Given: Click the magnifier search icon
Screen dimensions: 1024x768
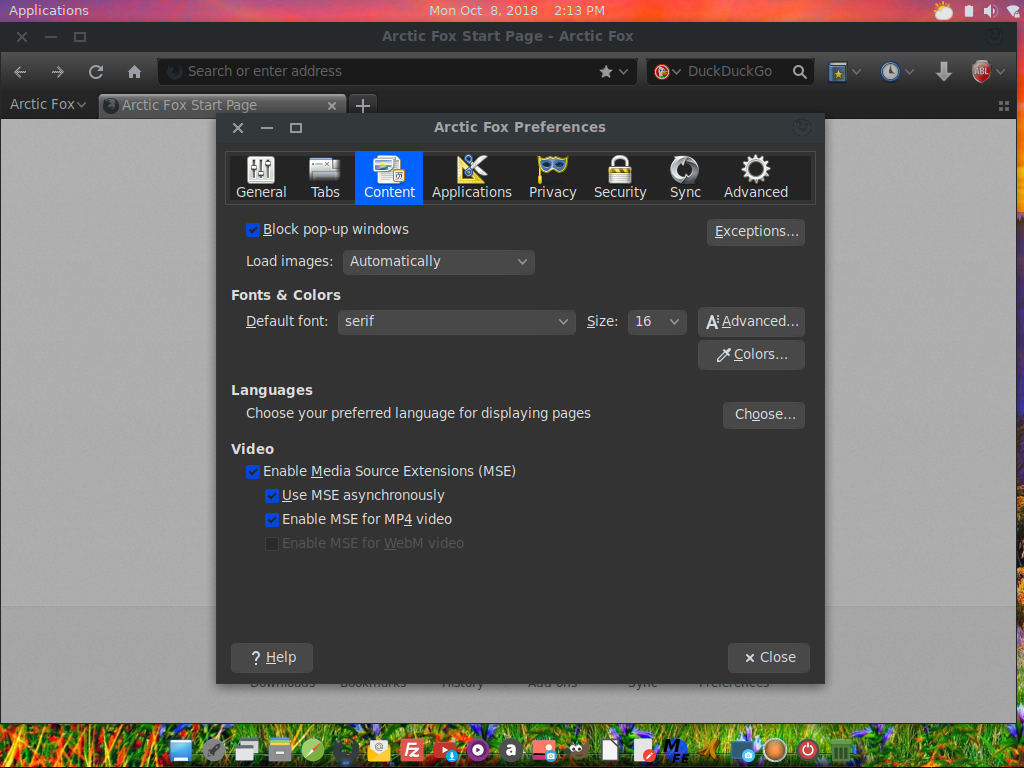Looking at the screenshot, I should [800, 72].
